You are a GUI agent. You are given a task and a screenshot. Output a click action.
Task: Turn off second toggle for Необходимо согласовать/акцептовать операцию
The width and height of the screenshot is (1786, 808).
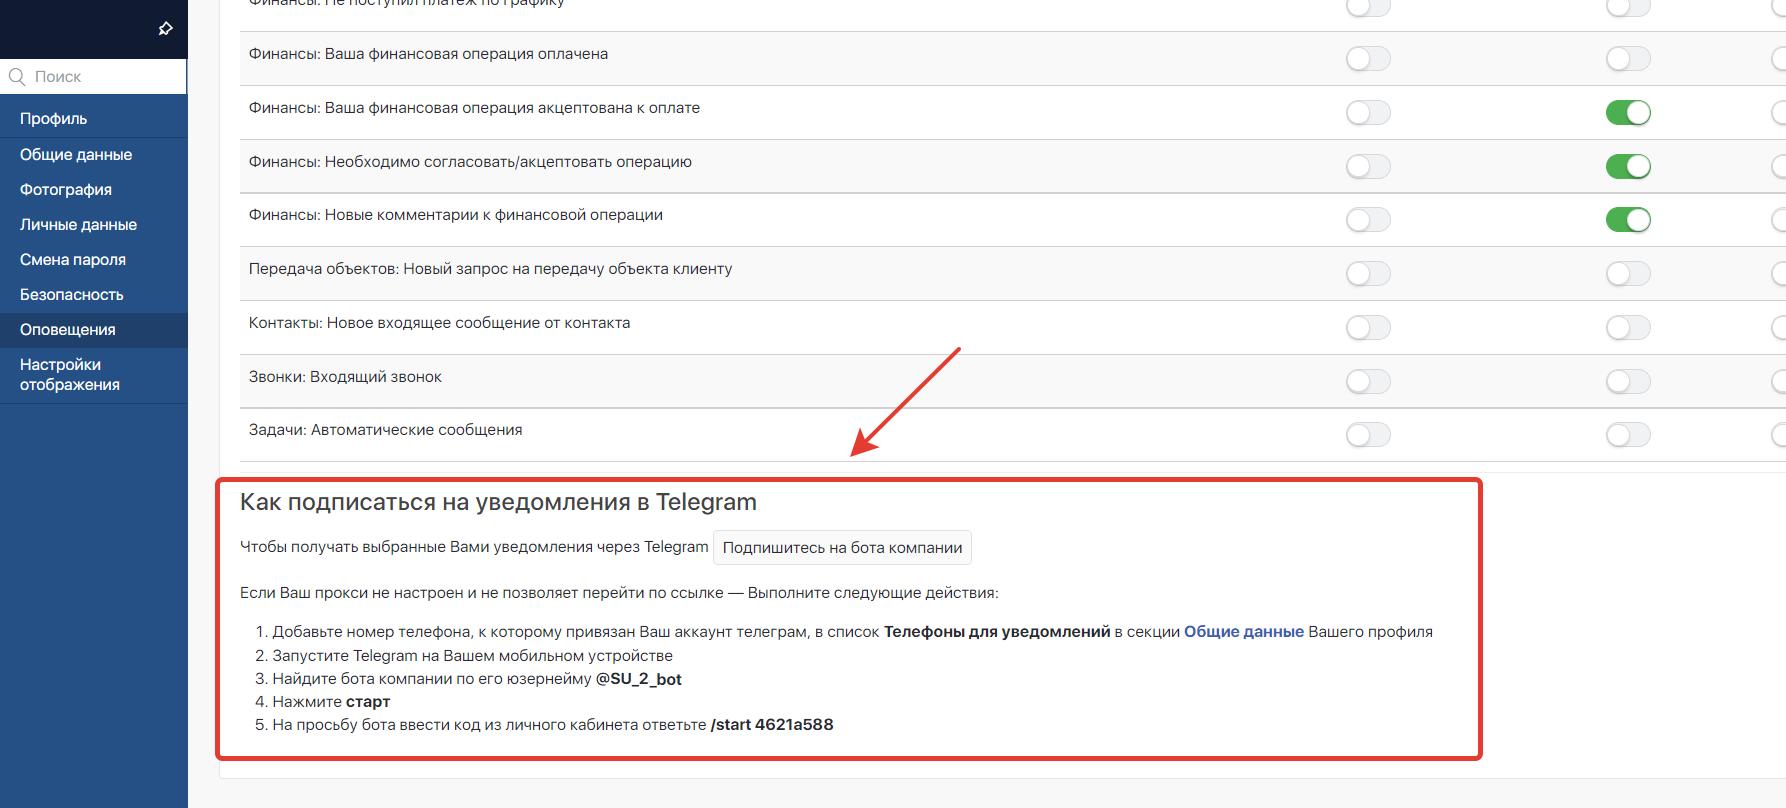tap(1627, 167)
